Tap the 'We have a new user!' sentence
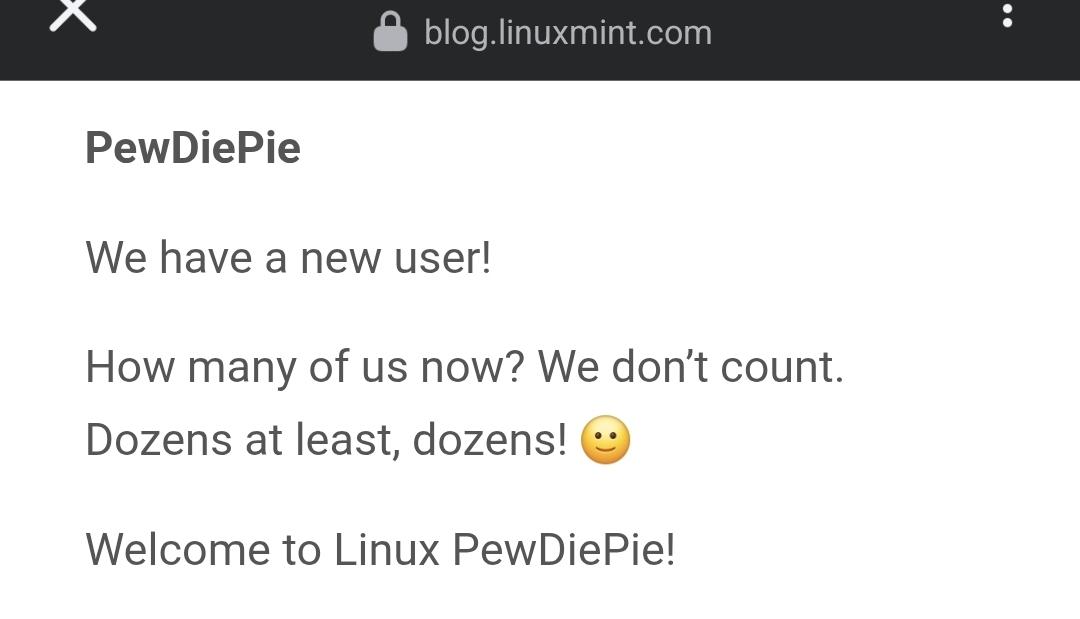The image size is (1080, 619). (288, 258)
